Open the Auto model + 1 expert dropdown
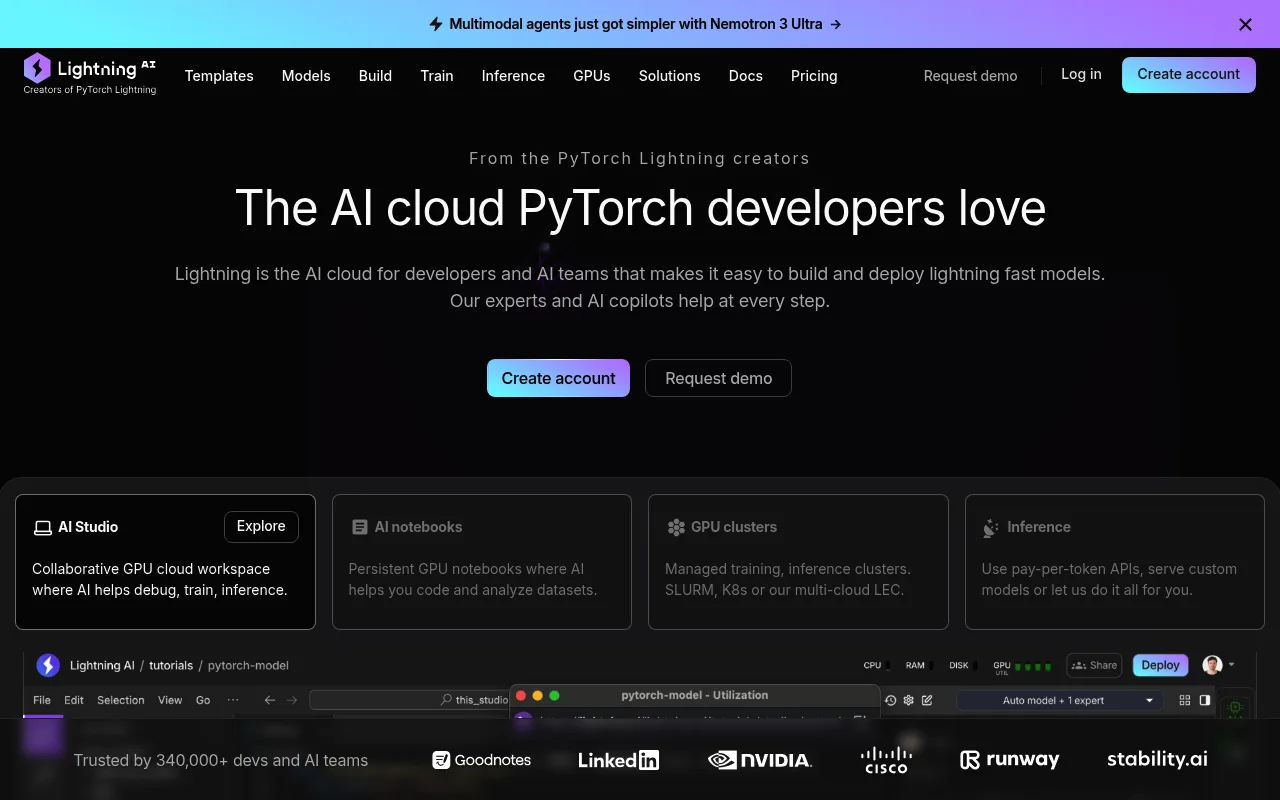Image resolution: width=1280 pixels, height=800 pixels. pyautogui.click(x=1061, y=700)
